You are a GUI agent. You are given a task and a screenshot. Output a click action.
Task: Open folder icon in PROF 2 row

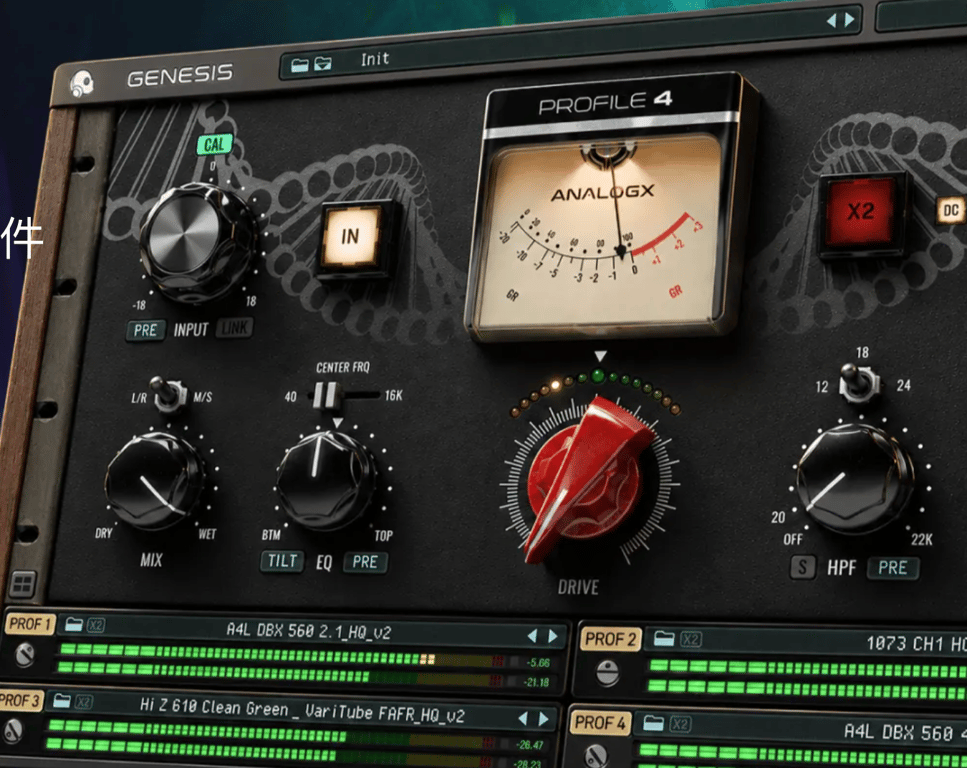[x=664, y=638]
